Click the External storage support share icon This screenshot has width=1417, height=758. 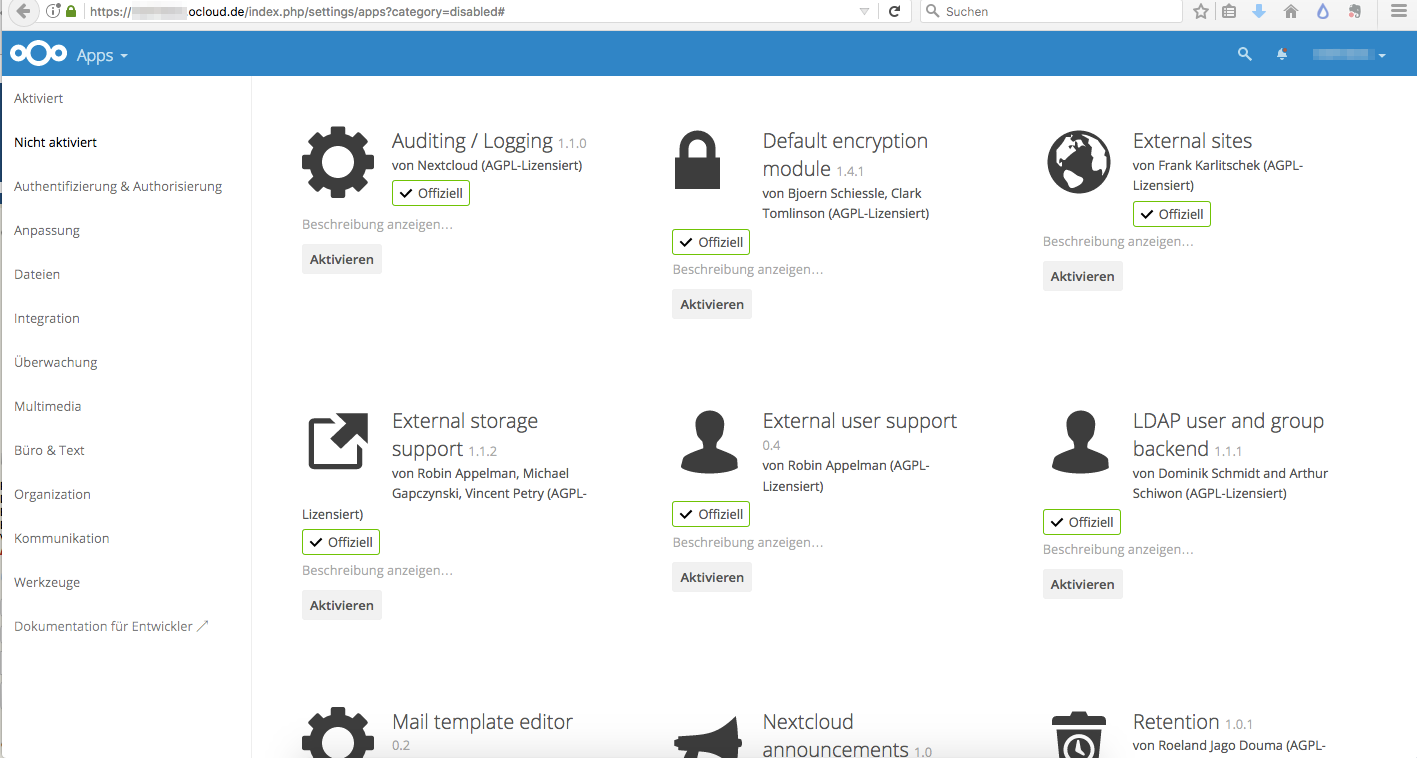[338, 441]
